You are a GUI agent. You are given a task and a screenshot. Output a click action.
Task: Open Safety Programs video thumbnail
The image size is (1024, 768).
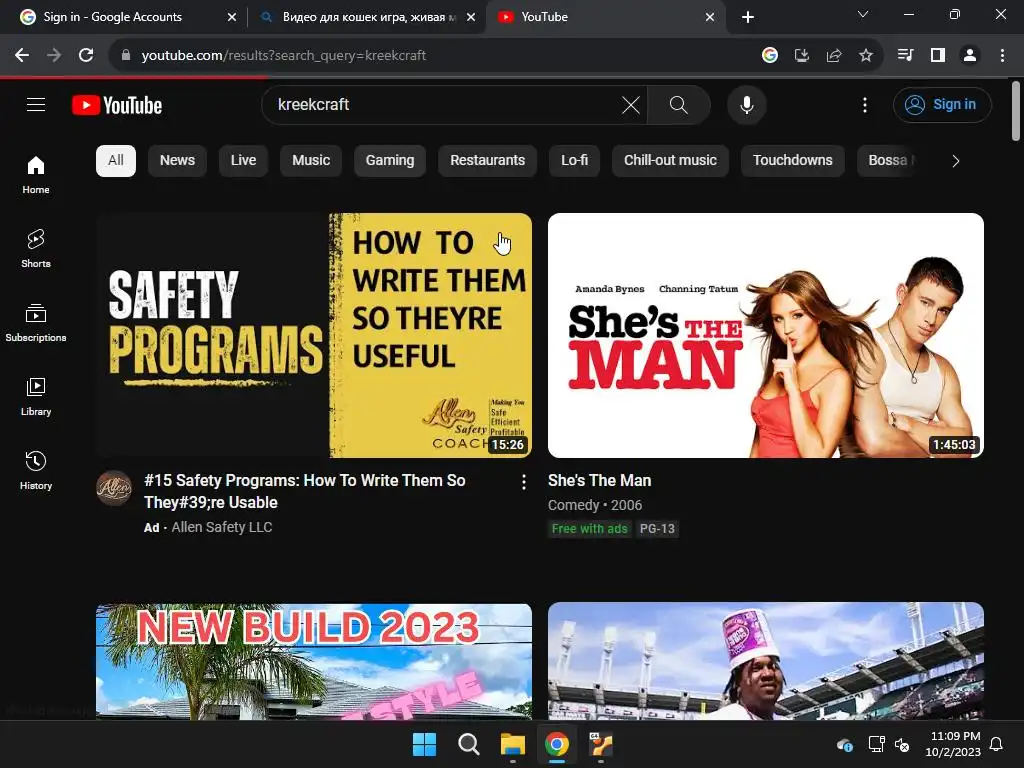coord(313,335)
